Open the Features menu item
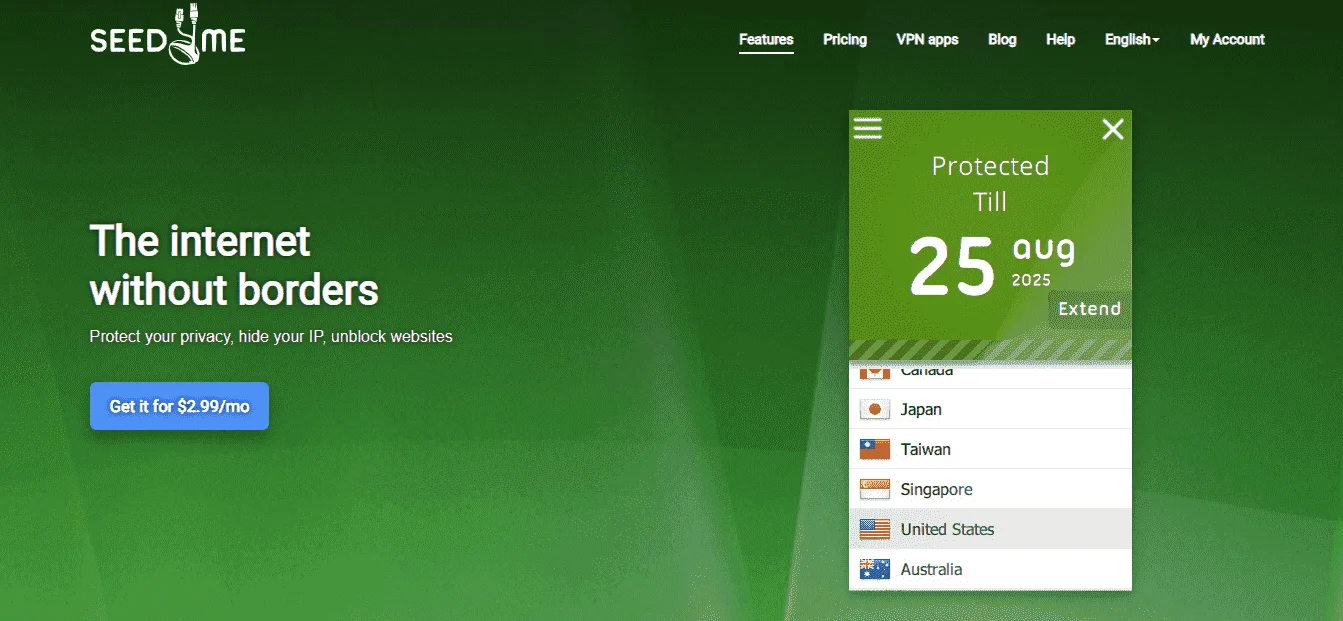Screen dimensions: 1343x621 click(766, 40)
